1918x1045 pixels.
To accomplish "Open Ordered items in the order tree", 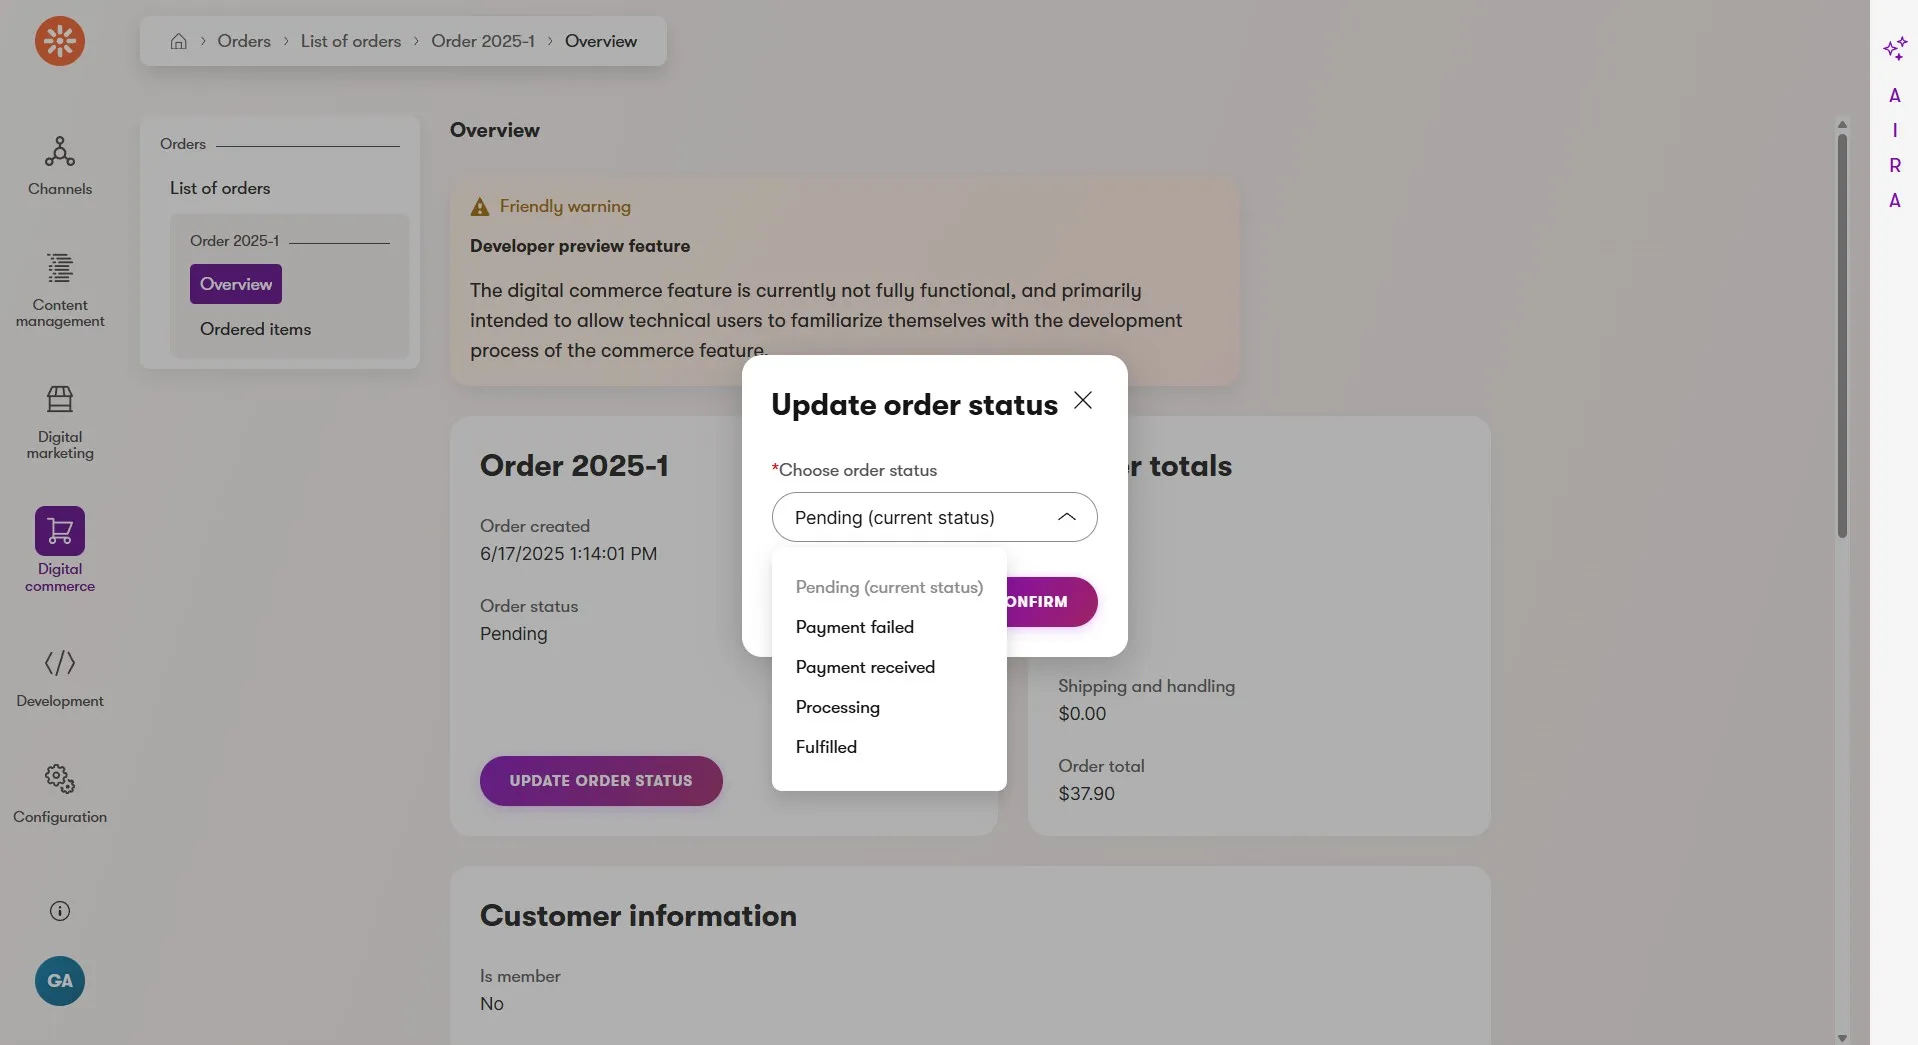I will 255,329.
